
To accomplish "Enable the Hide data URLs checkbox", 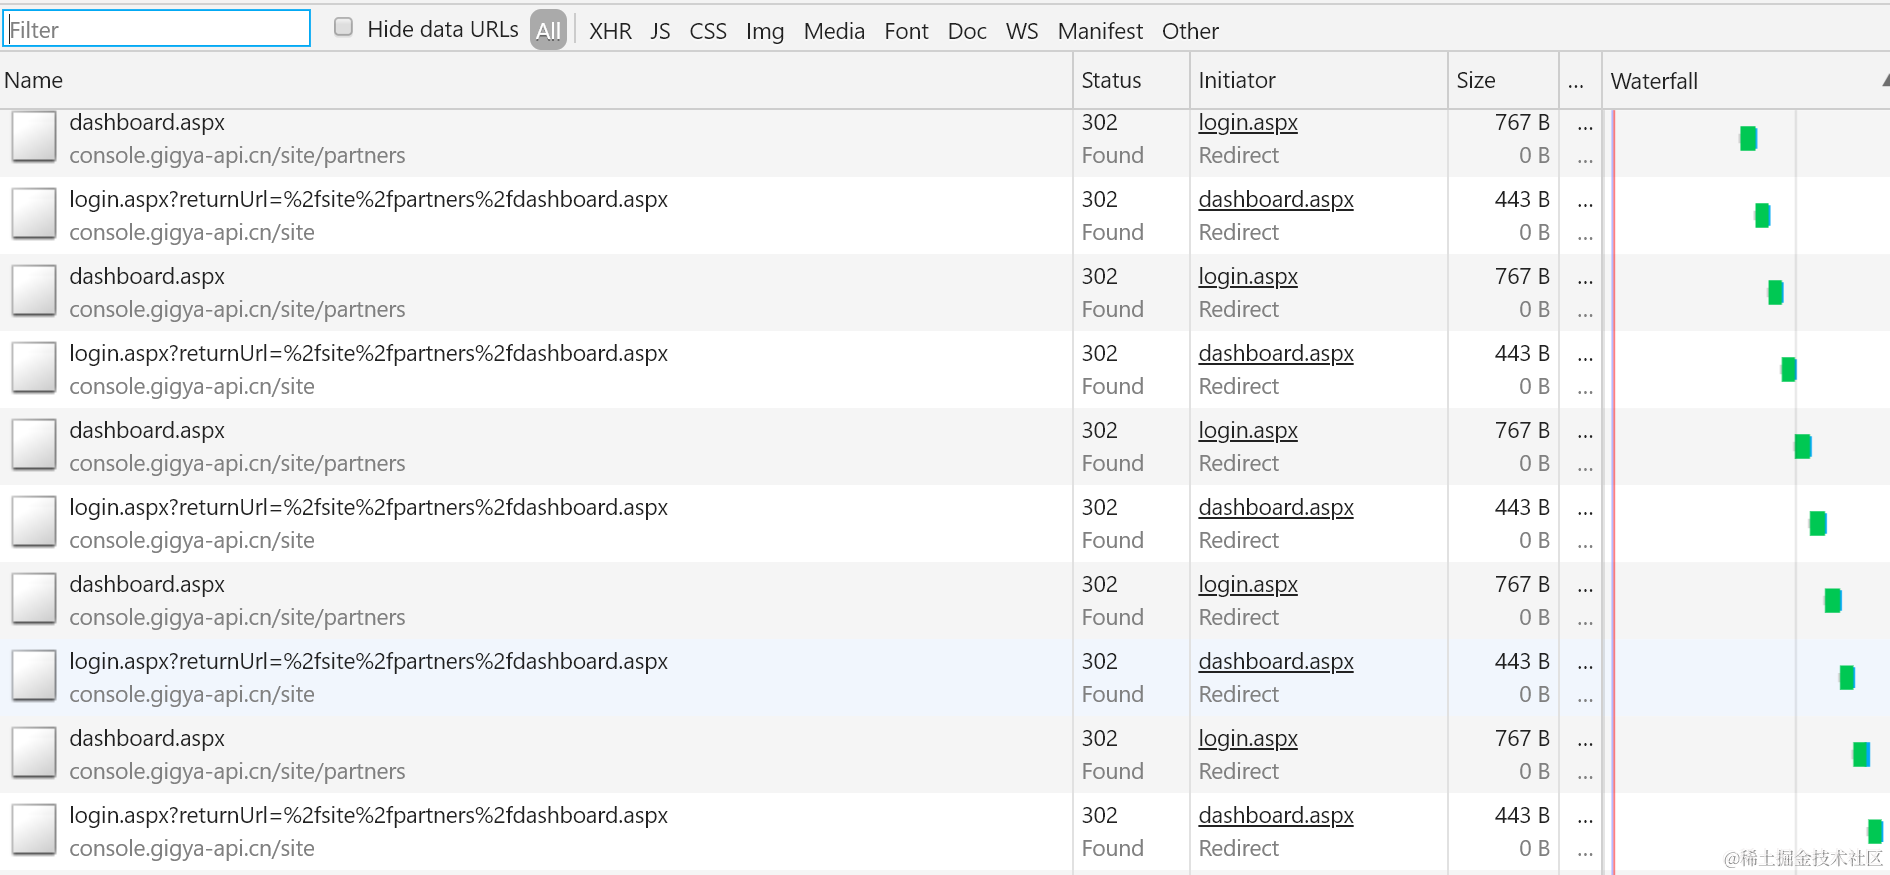I will point(343,27).
